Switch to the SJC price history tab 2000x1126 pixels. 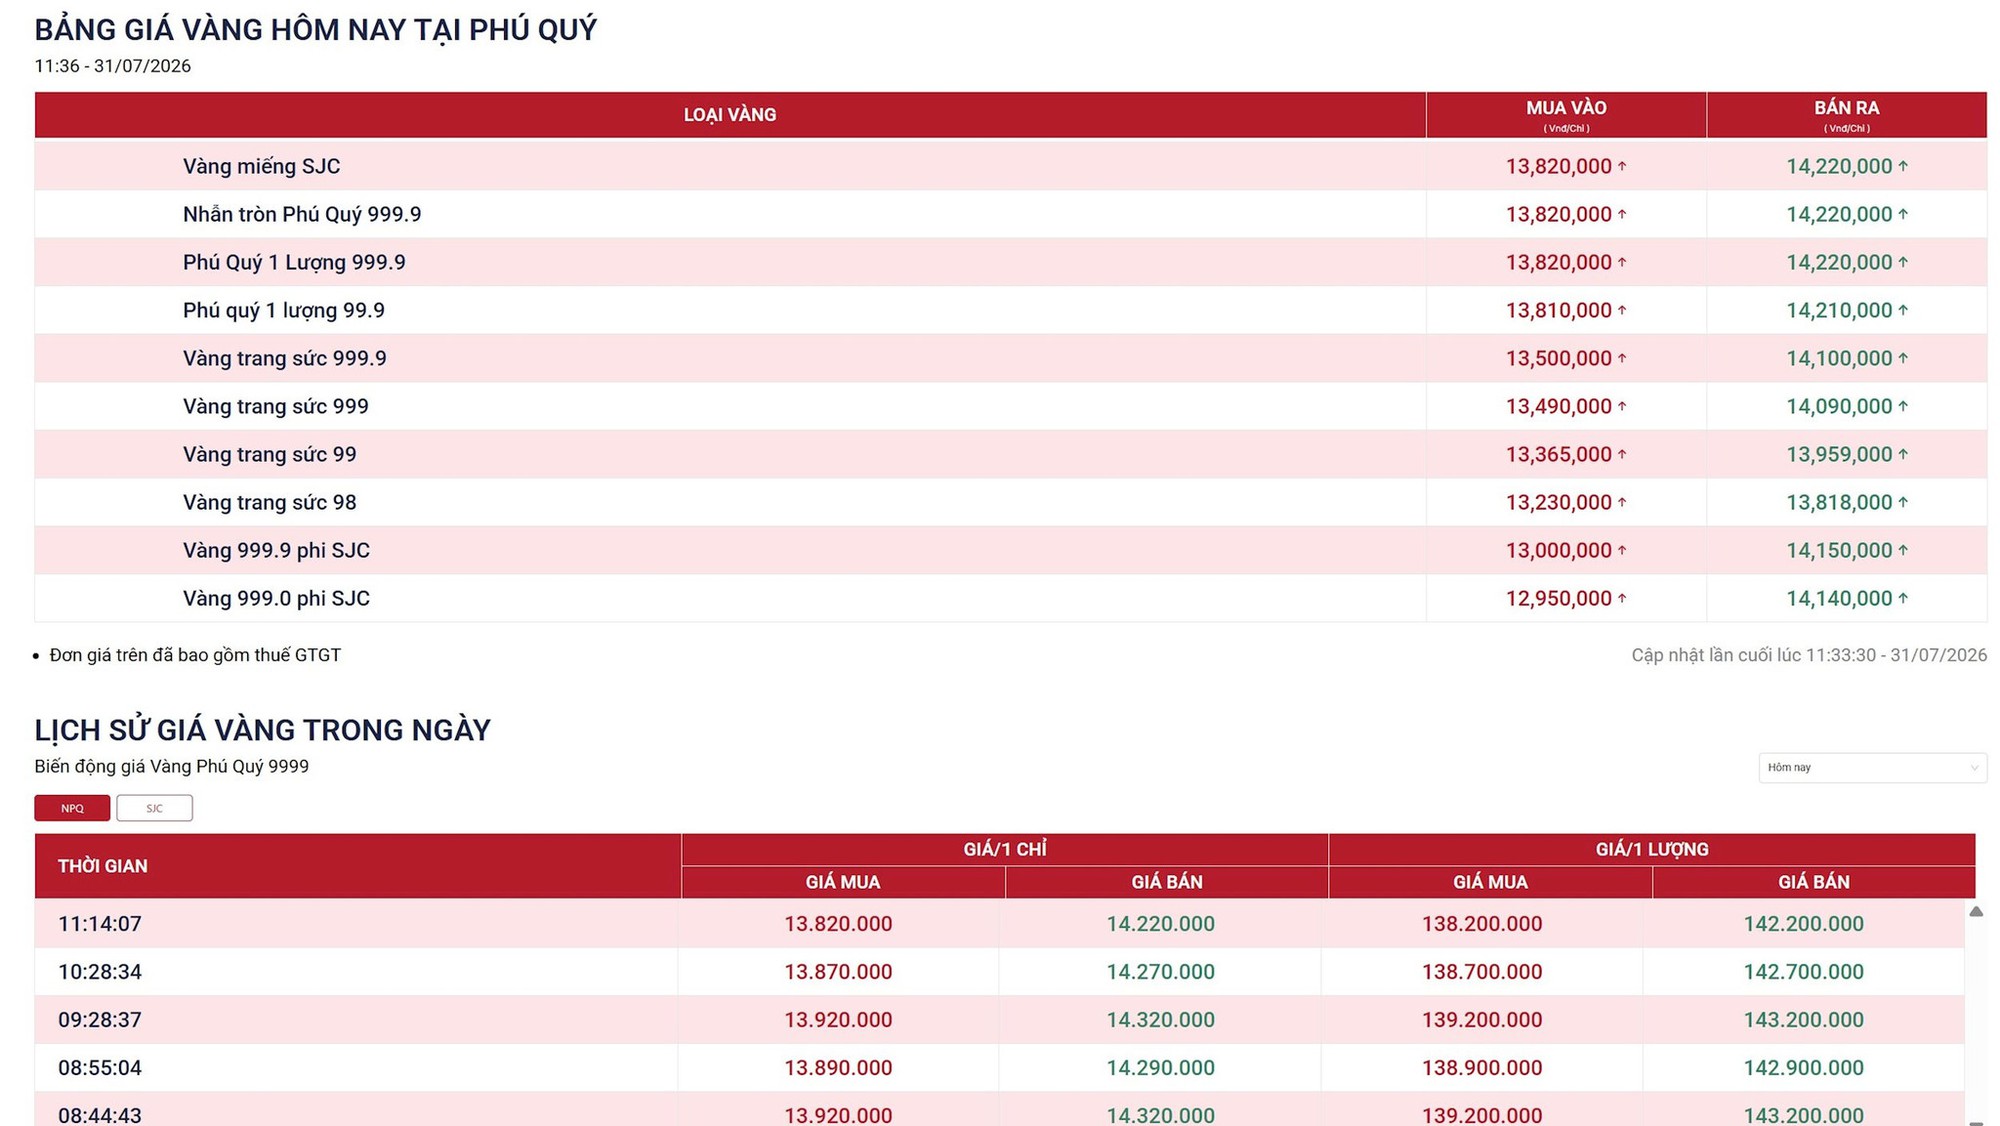pyautogui.click(x=154, y=808)
